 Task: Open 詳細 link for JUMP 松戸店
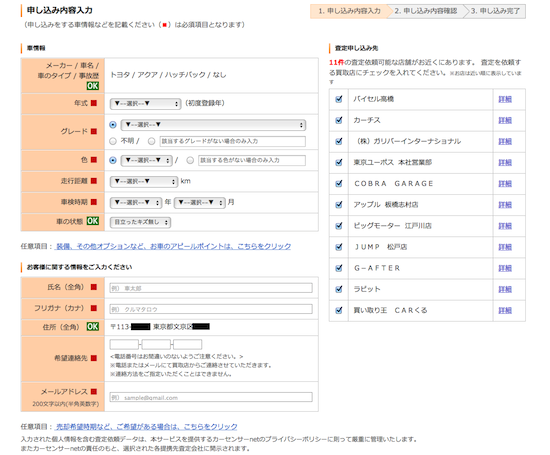505,247
